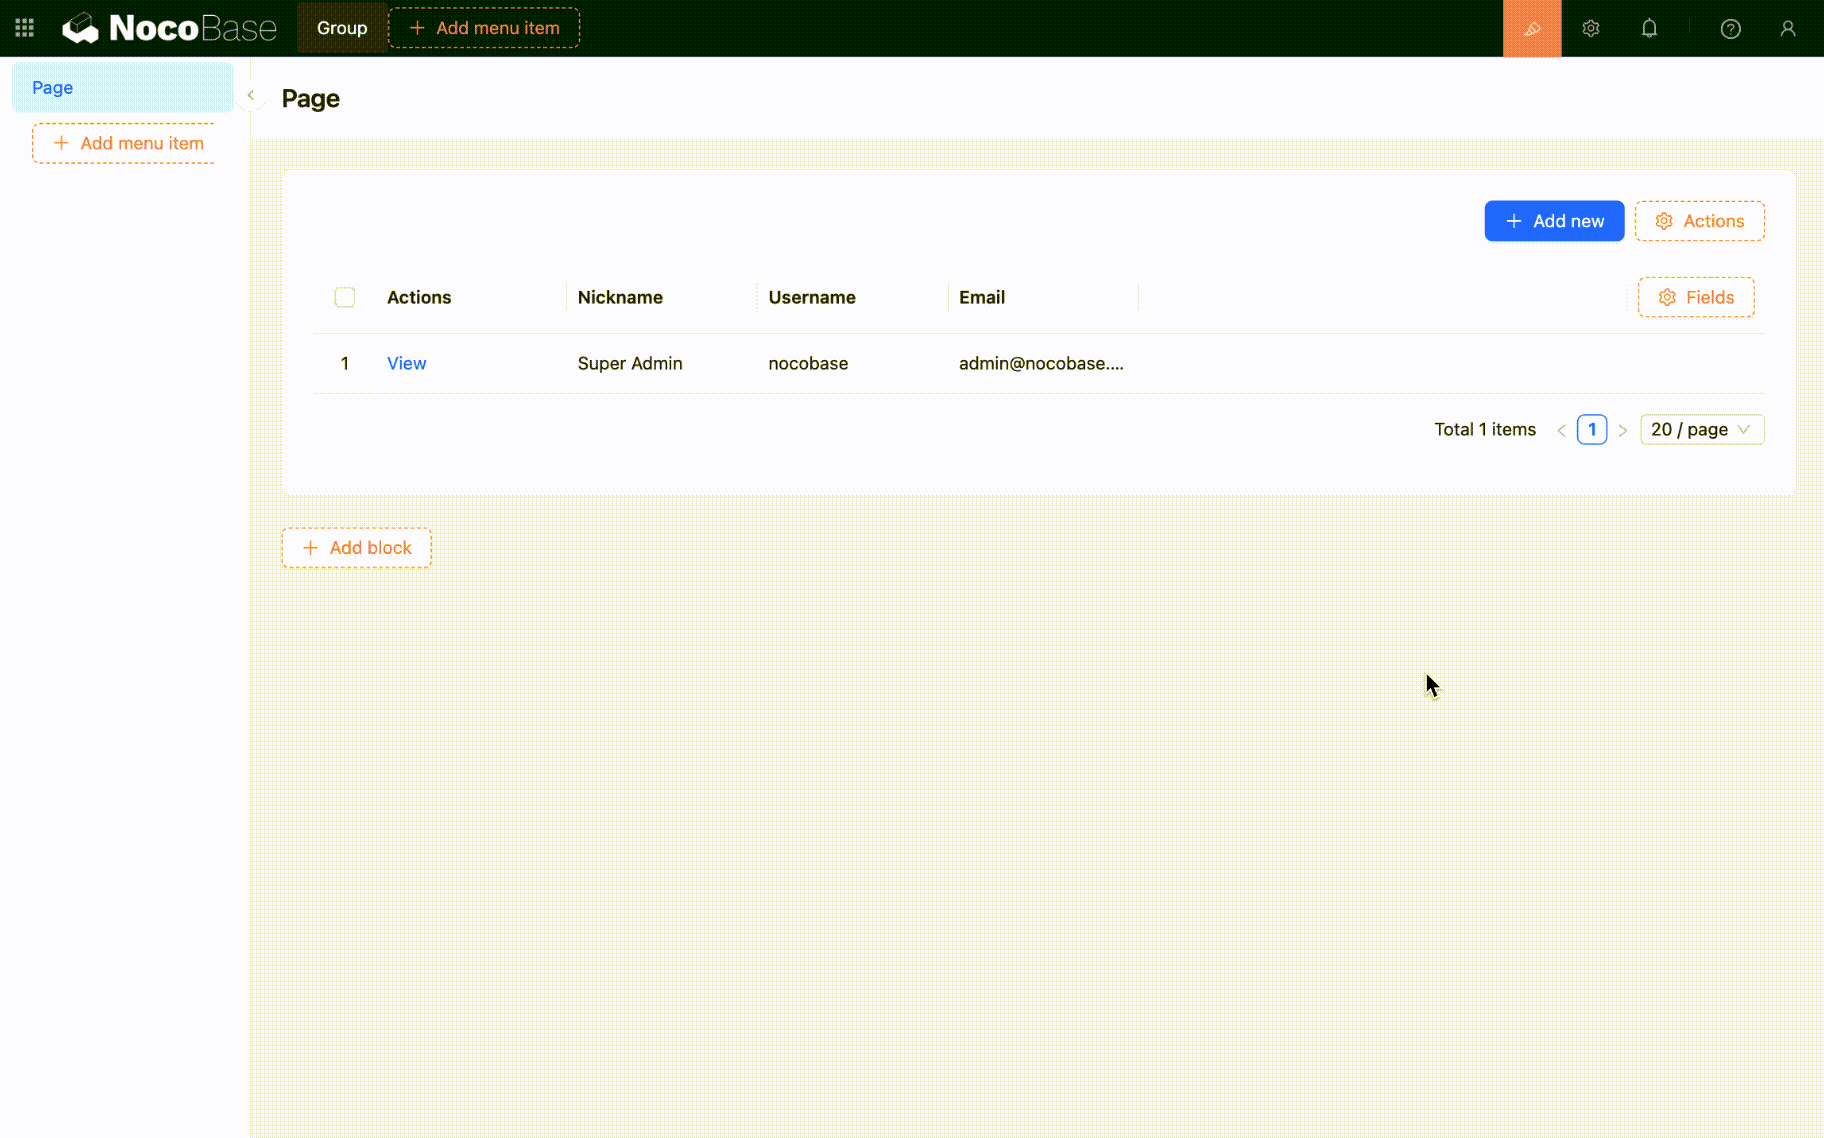The image size is (1824, 1138).
Task: Open the 20 / page size dropdown
Action: (x=1702, y=429)
